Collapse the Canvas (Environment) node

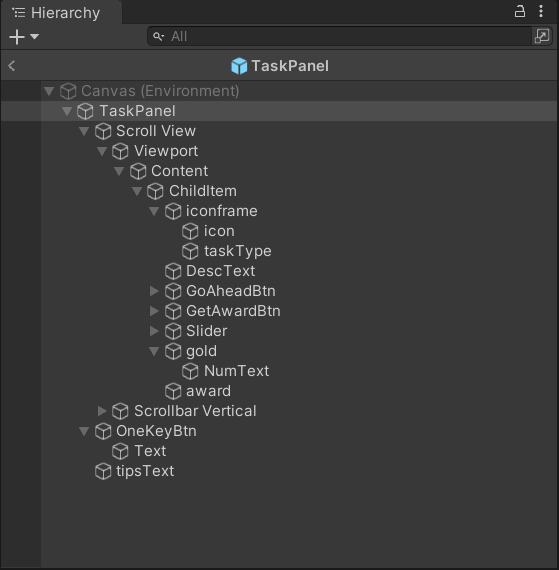[x=49, y=91]
